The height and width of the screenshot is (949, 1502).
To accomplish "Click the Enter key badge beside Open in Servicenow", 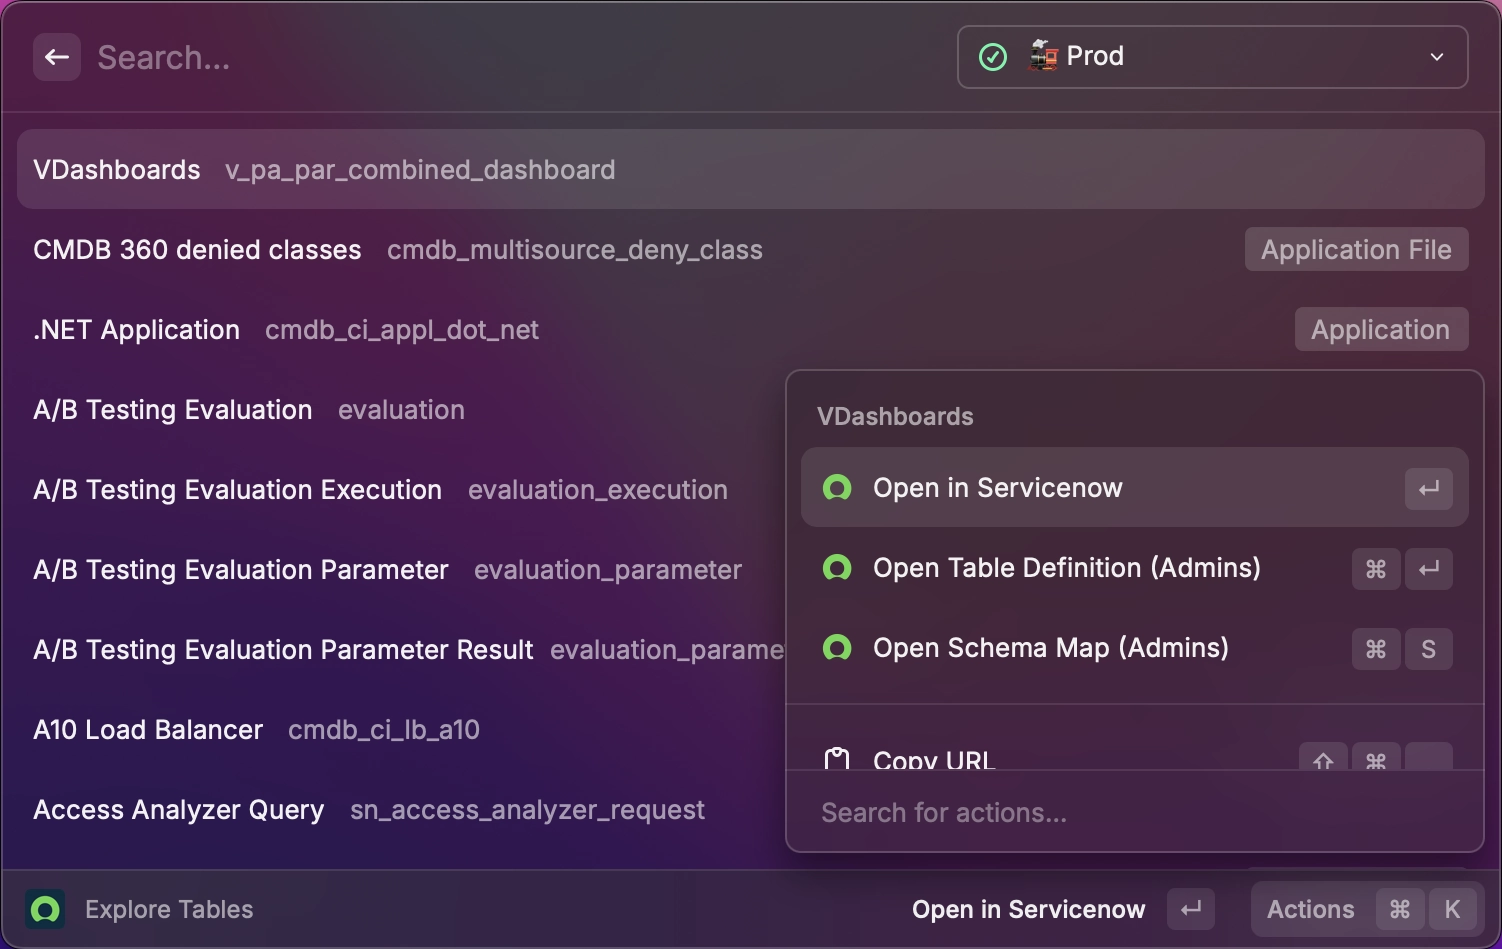I will pos(1428,488).
